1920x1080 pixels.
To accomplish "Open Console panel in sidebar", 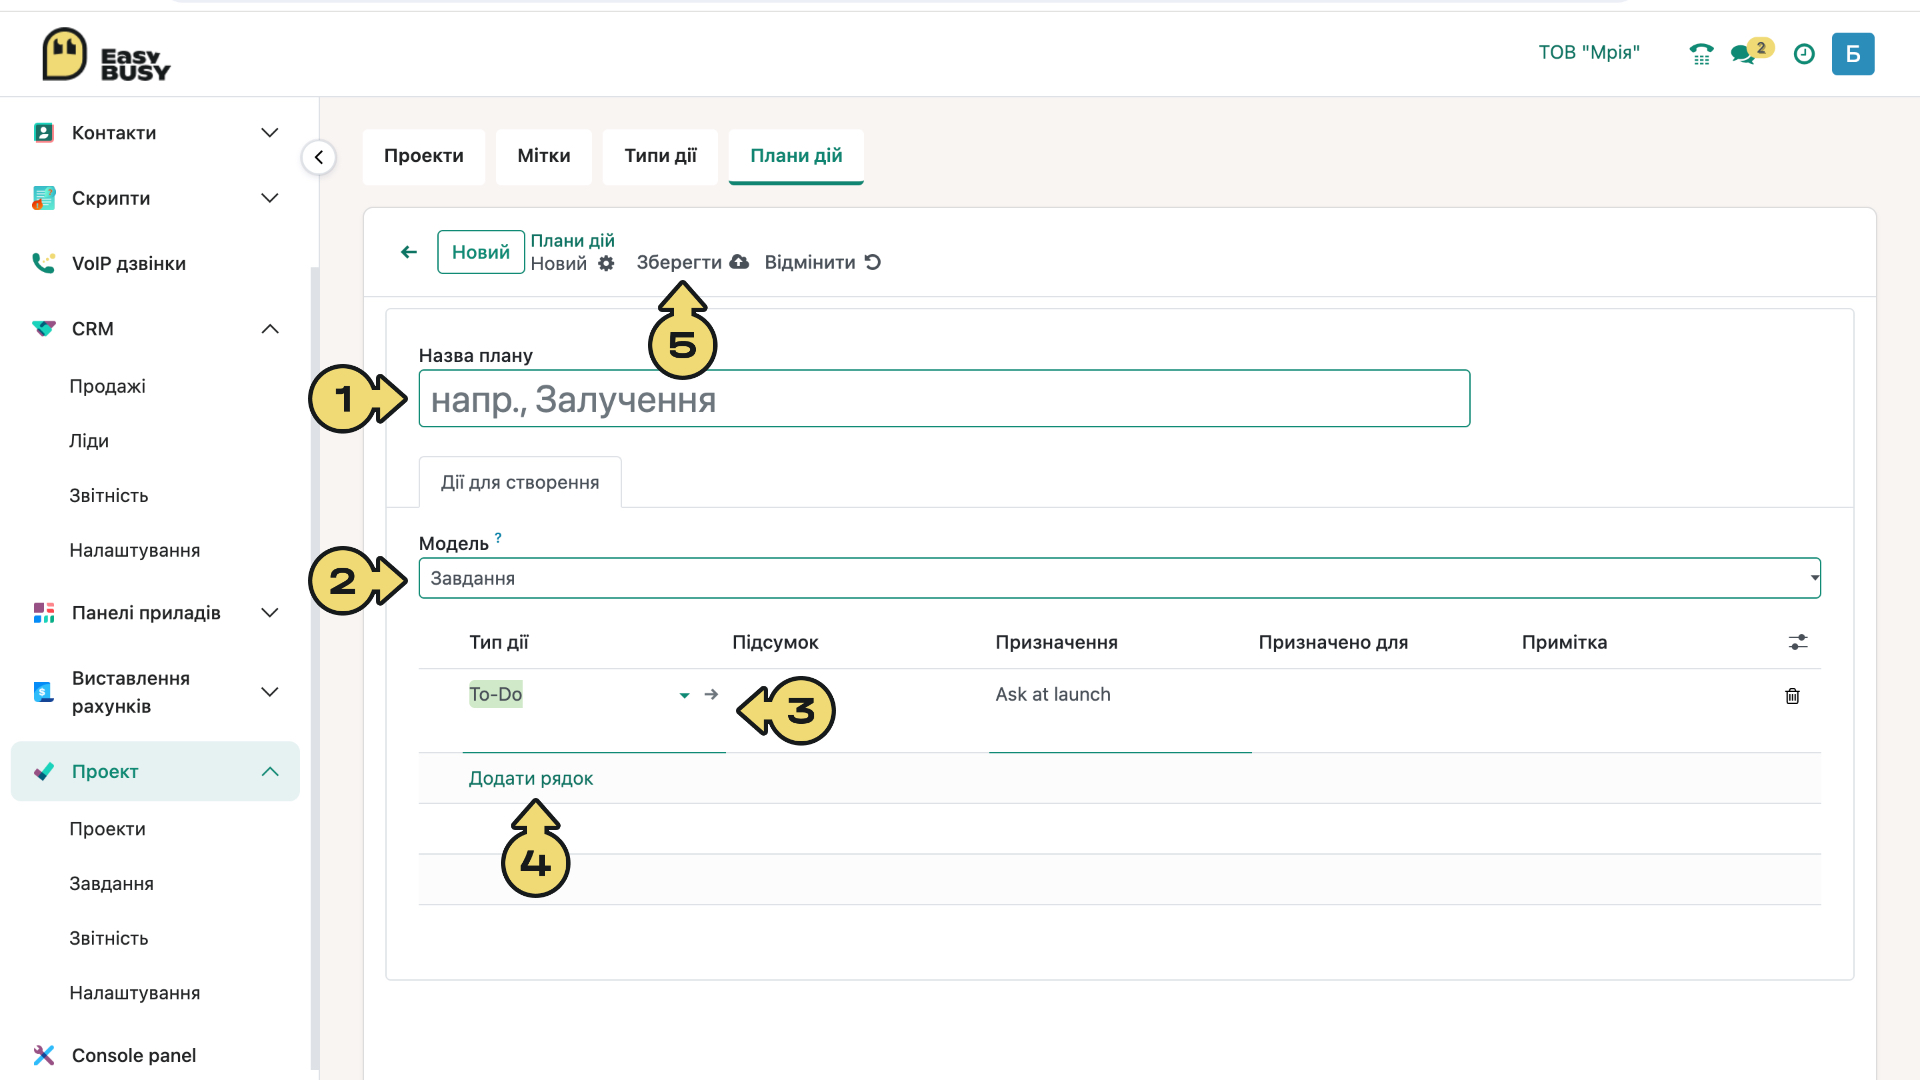I will pyautogui.click(x=134, y=1055).
